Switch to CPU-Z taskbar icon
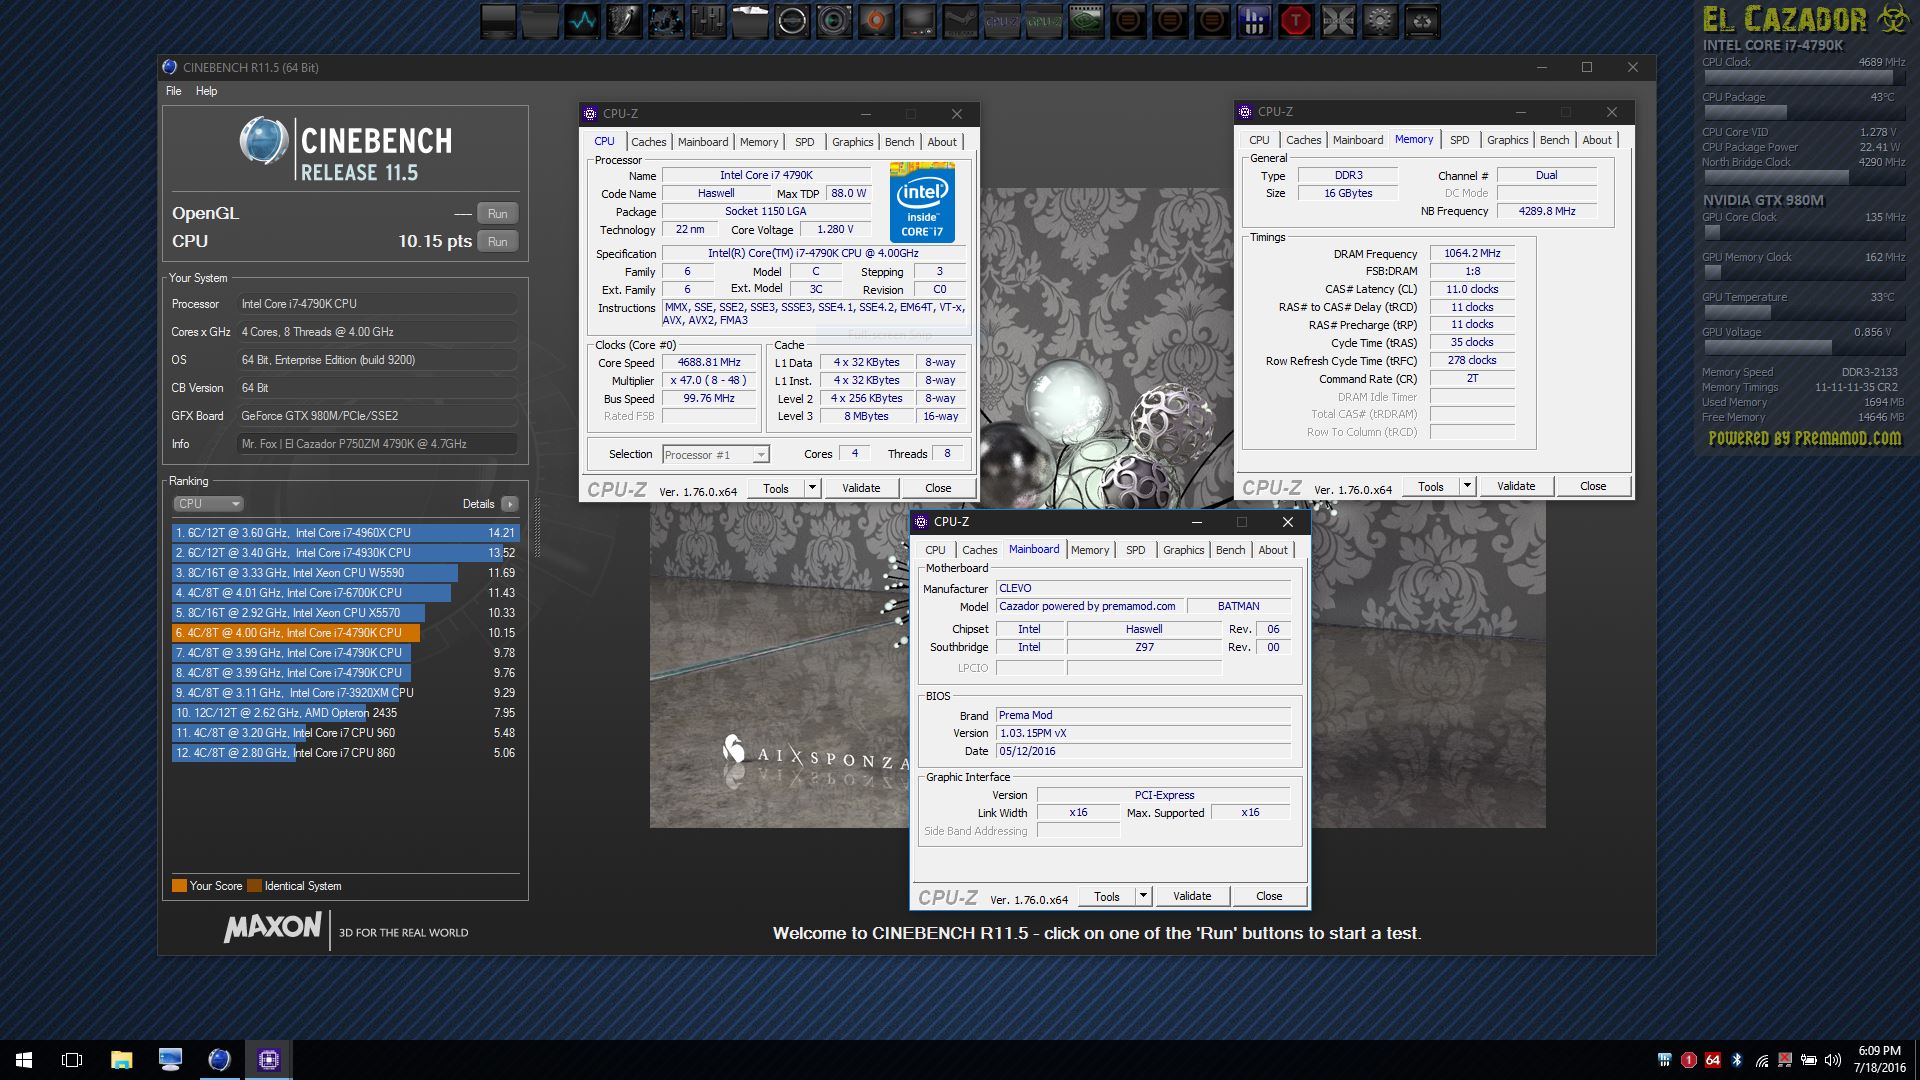Viewport: 1920px width, 1080px height. (268, 1060)
